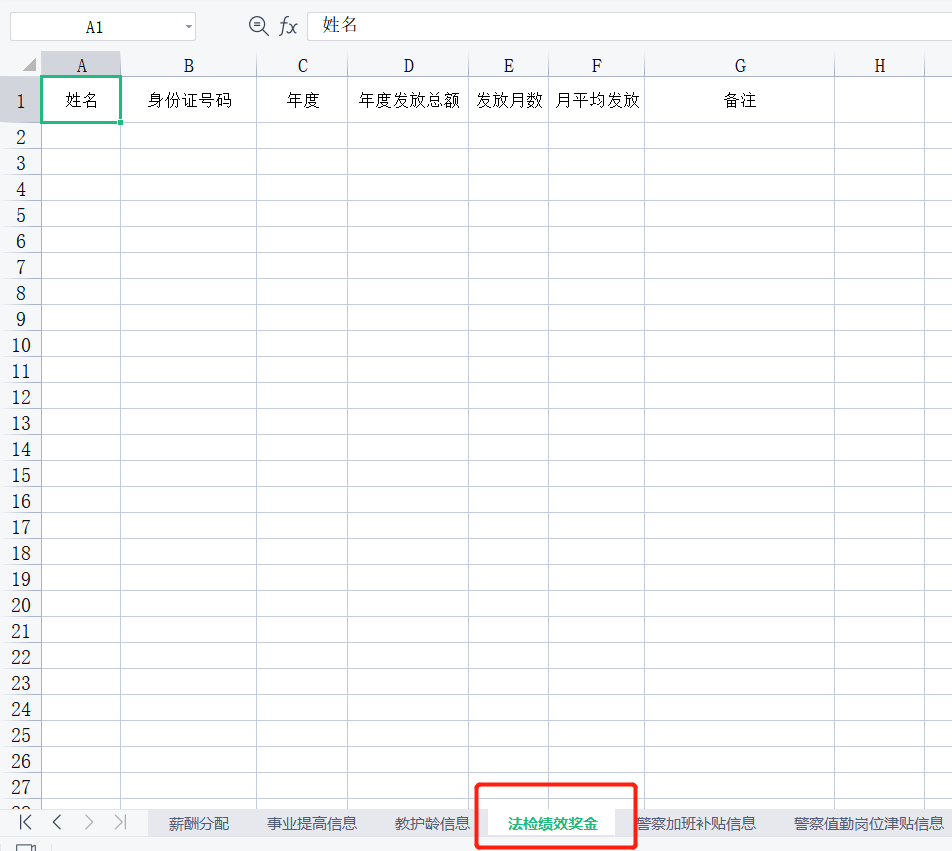
Task: Jump to last sheet with navigation arrow
Action: pos(120,822)
